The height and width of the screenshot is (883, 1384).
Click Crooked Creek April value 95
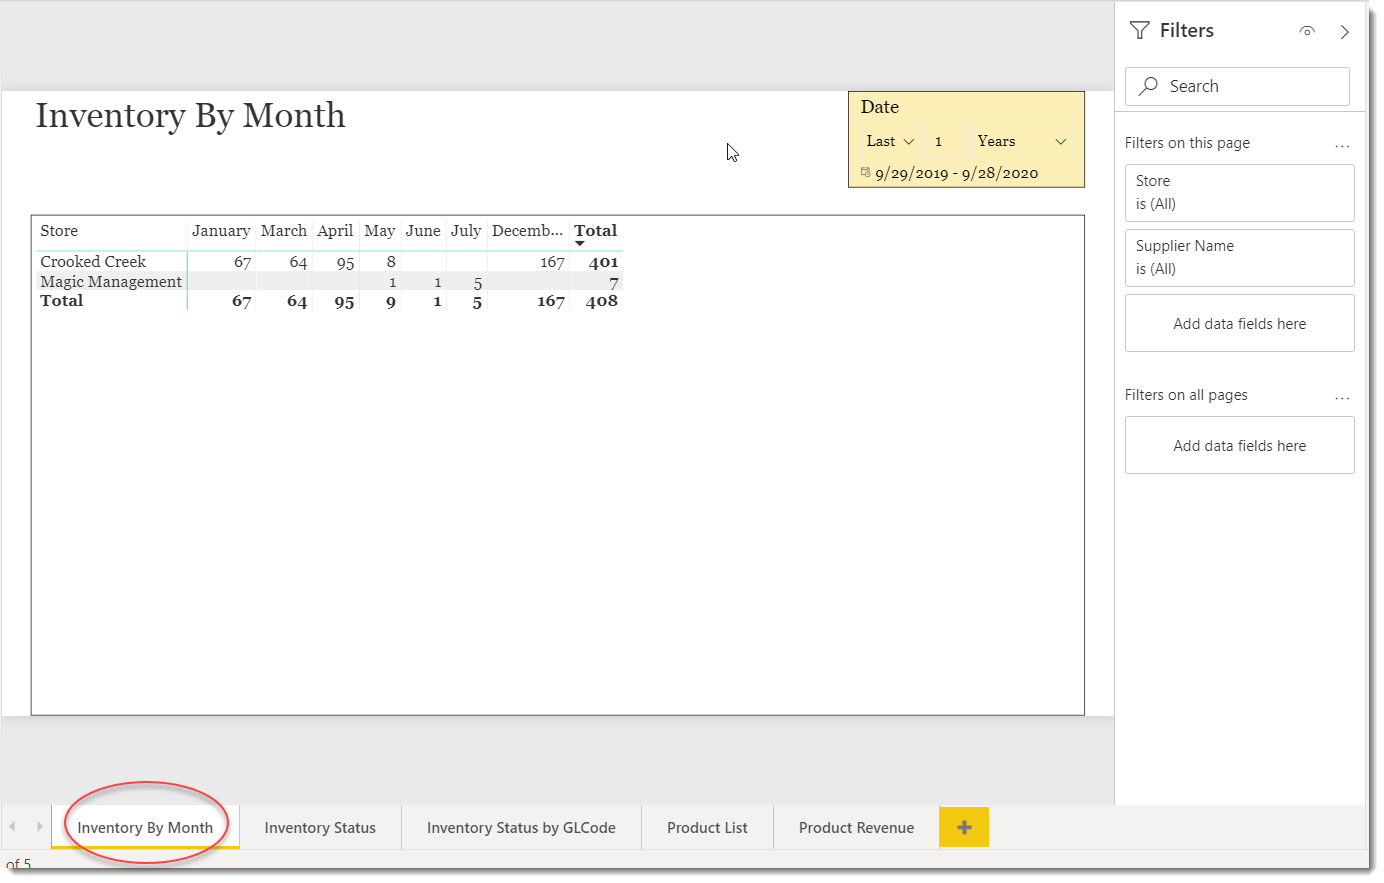346,262
